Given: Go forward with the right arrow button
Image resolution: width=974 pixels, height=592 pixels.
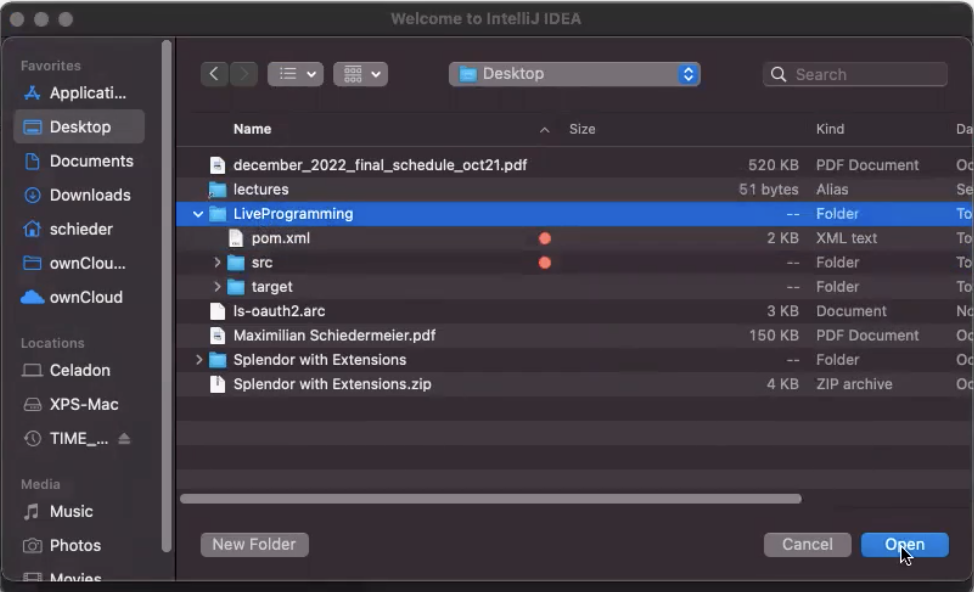Looking at the screenshot, I should tap(244, 74).
